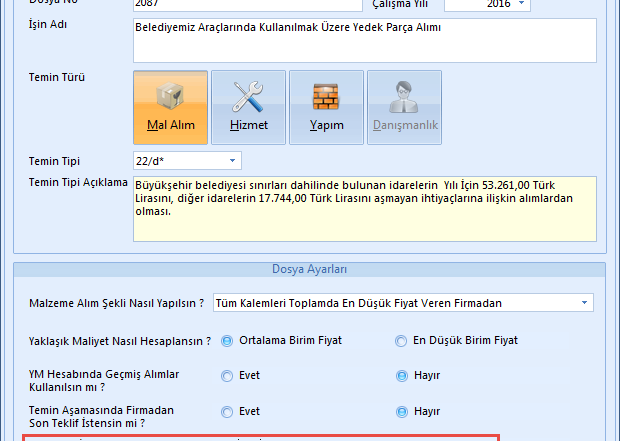The width and height of the screenshot is (620, 441).
Task: Choose the Hizmet wrench and screwdriver icon
Action: tap(248, 97)
